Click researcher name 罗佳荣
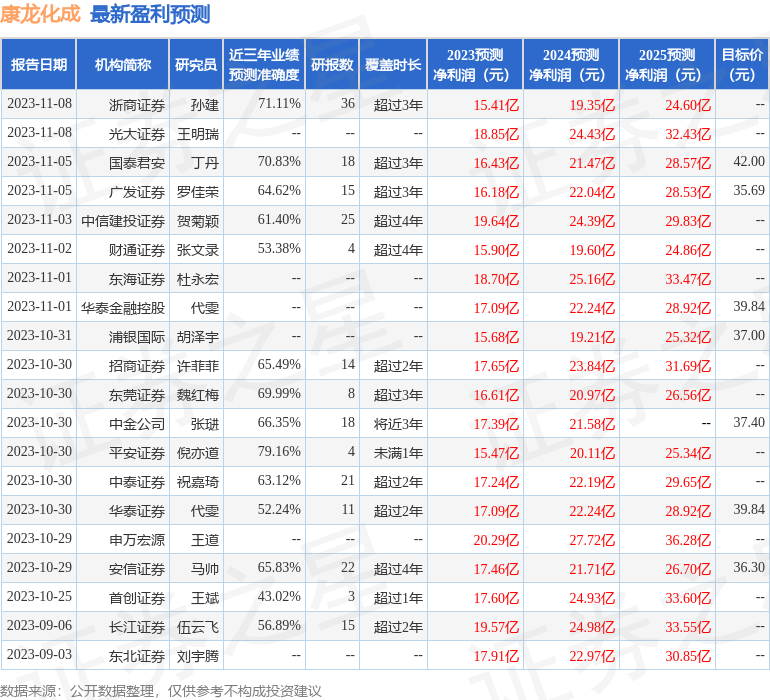Image resolution: width=770 pixels, height=700 pixels. tap(198, 192)
